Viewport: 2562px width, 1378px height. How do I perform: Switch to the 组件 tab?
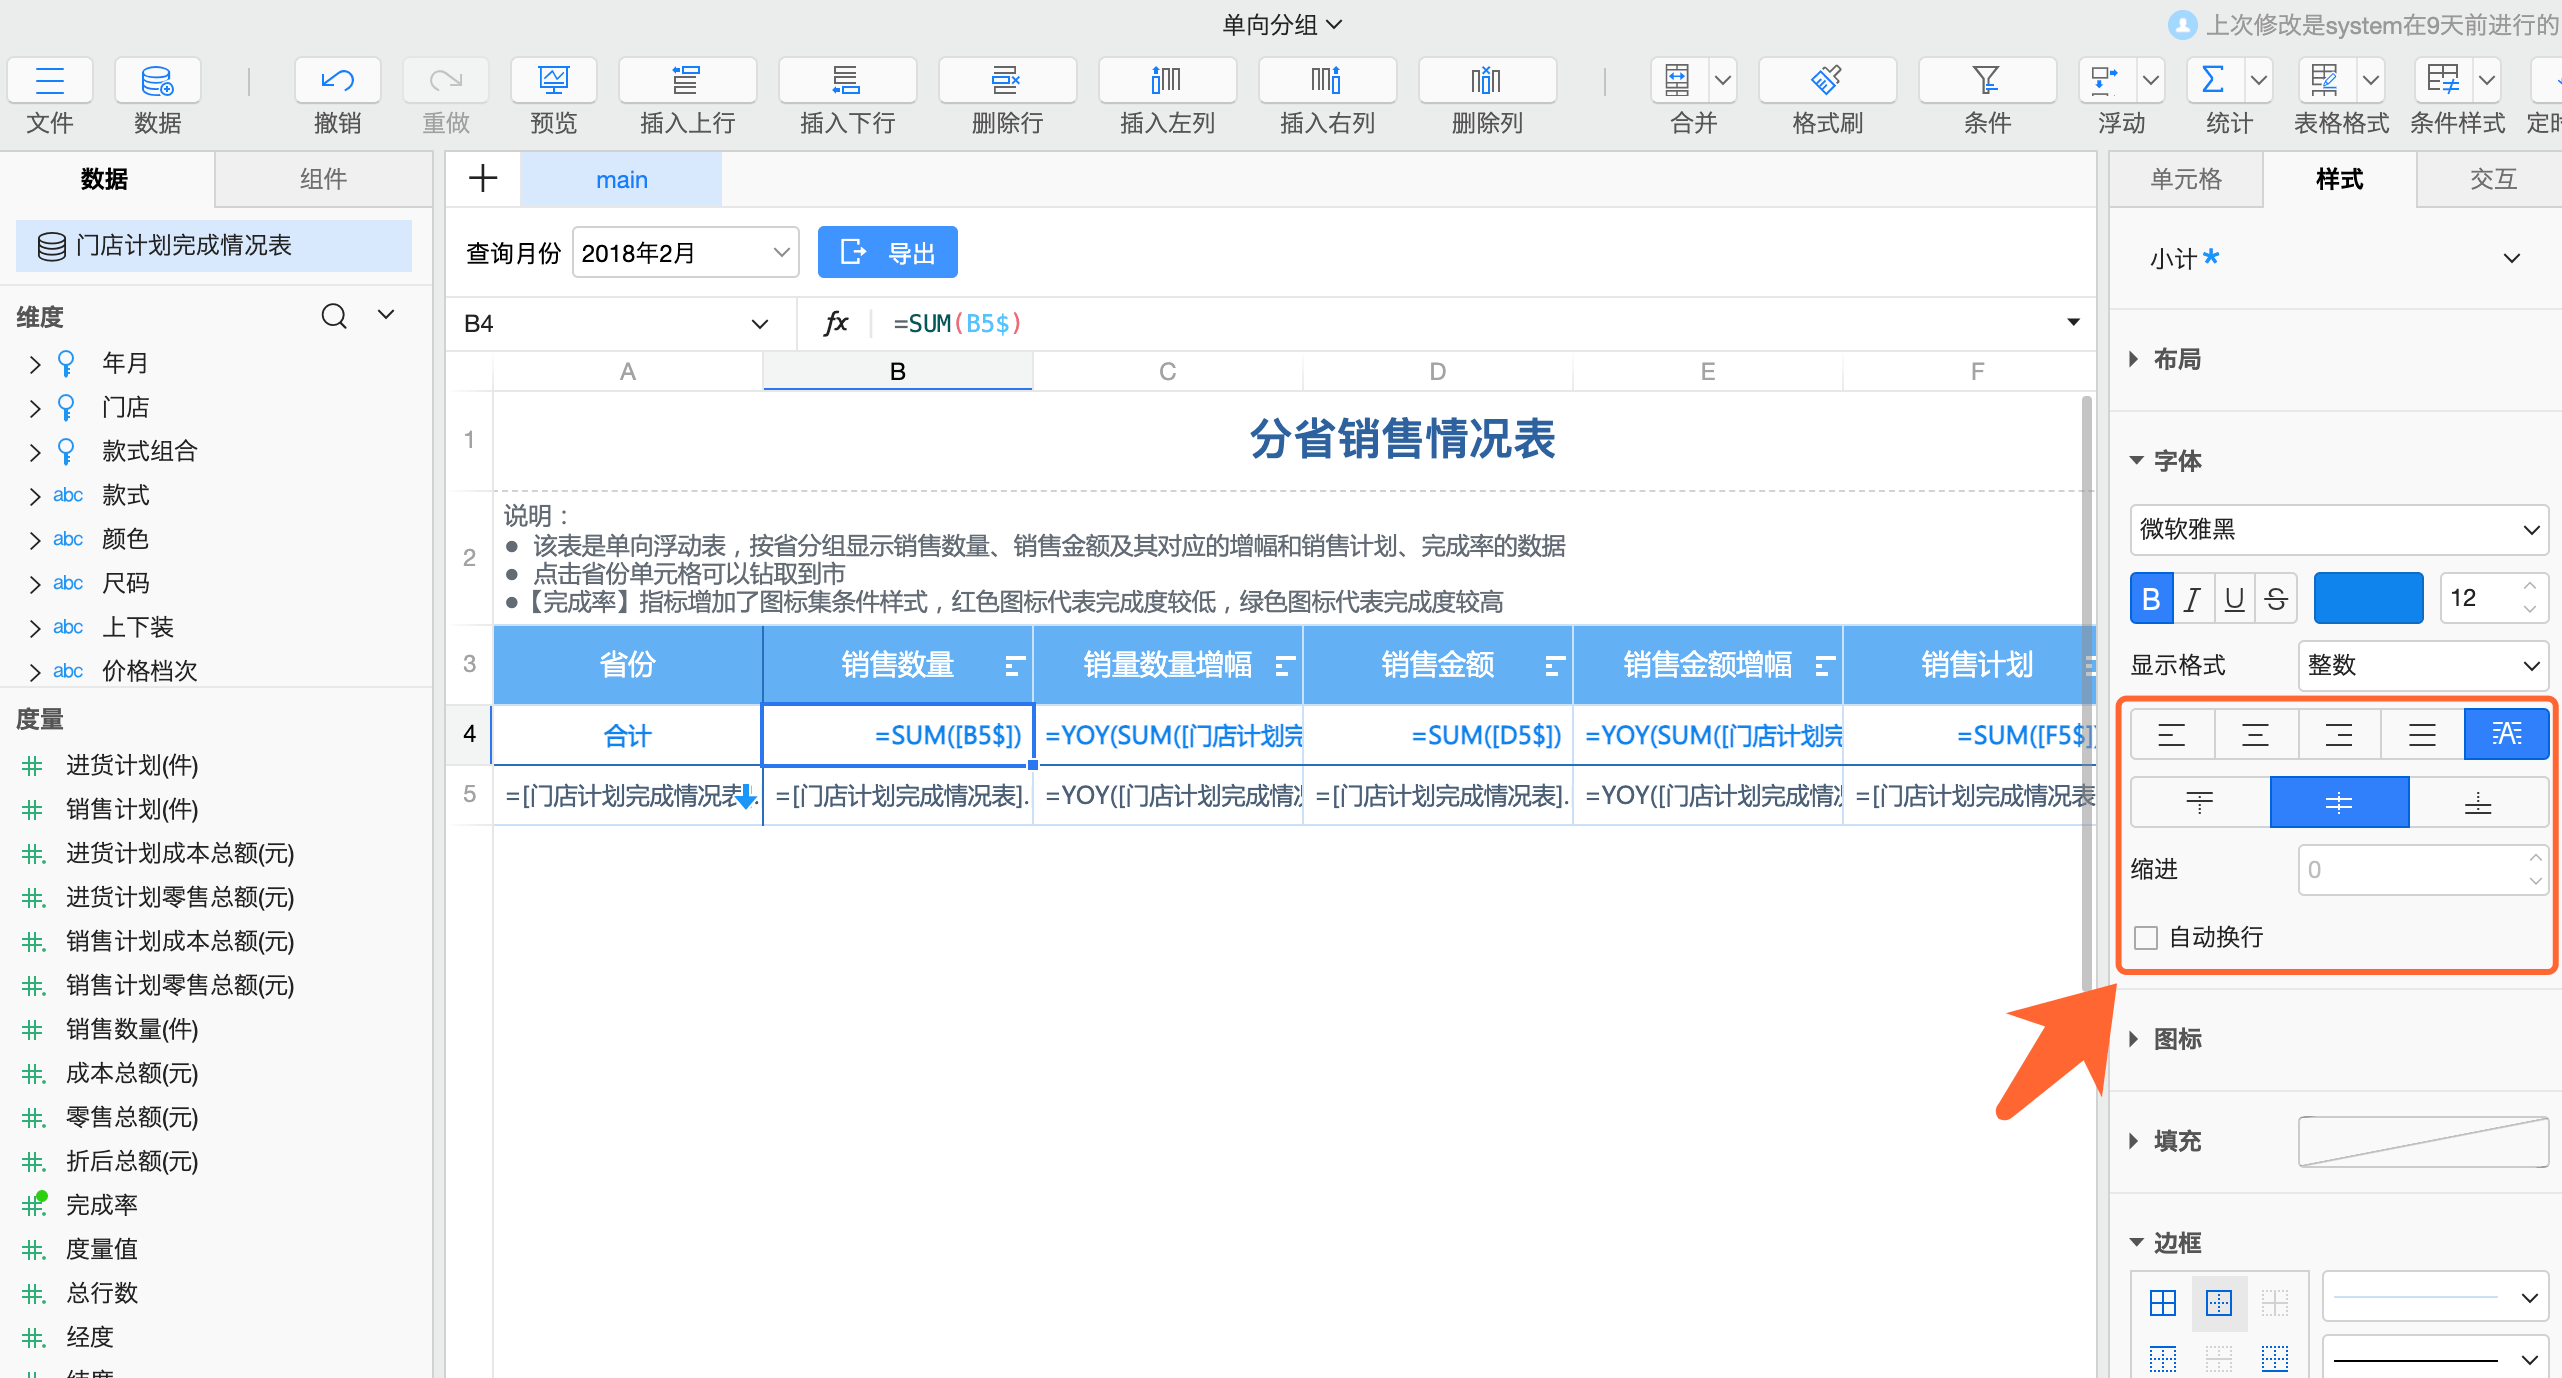click(322, 179)
